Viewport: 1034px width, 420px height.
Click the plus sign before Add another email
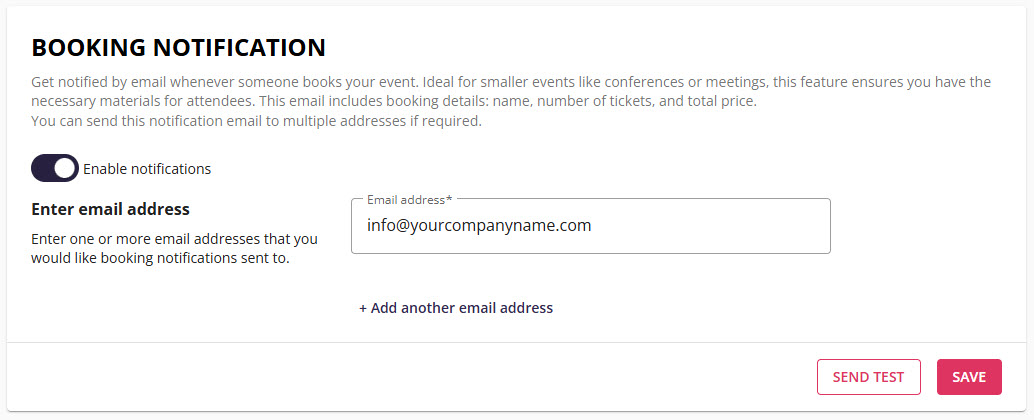click(x=363, y=308)
